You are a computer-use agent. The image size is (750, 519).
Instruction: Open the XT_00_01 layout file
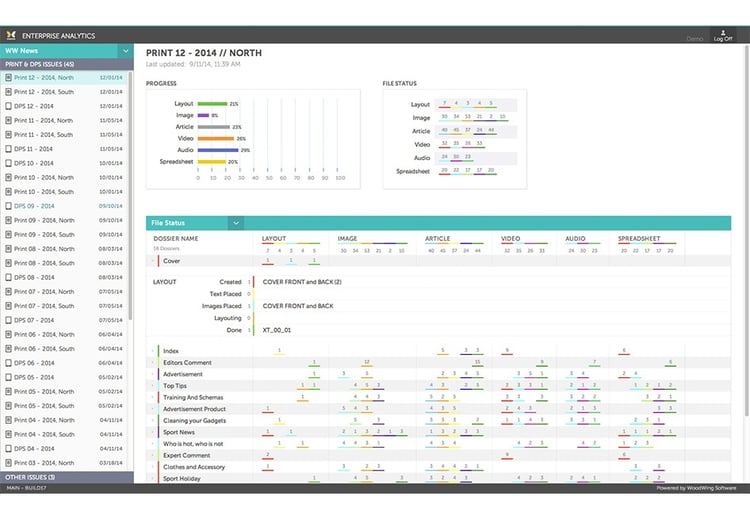click(277, 329)
